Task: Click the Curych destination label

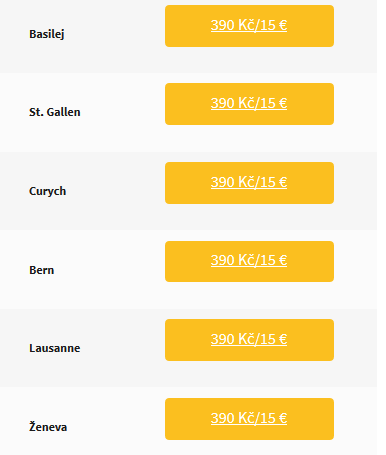Action: [x=48, y=191]
